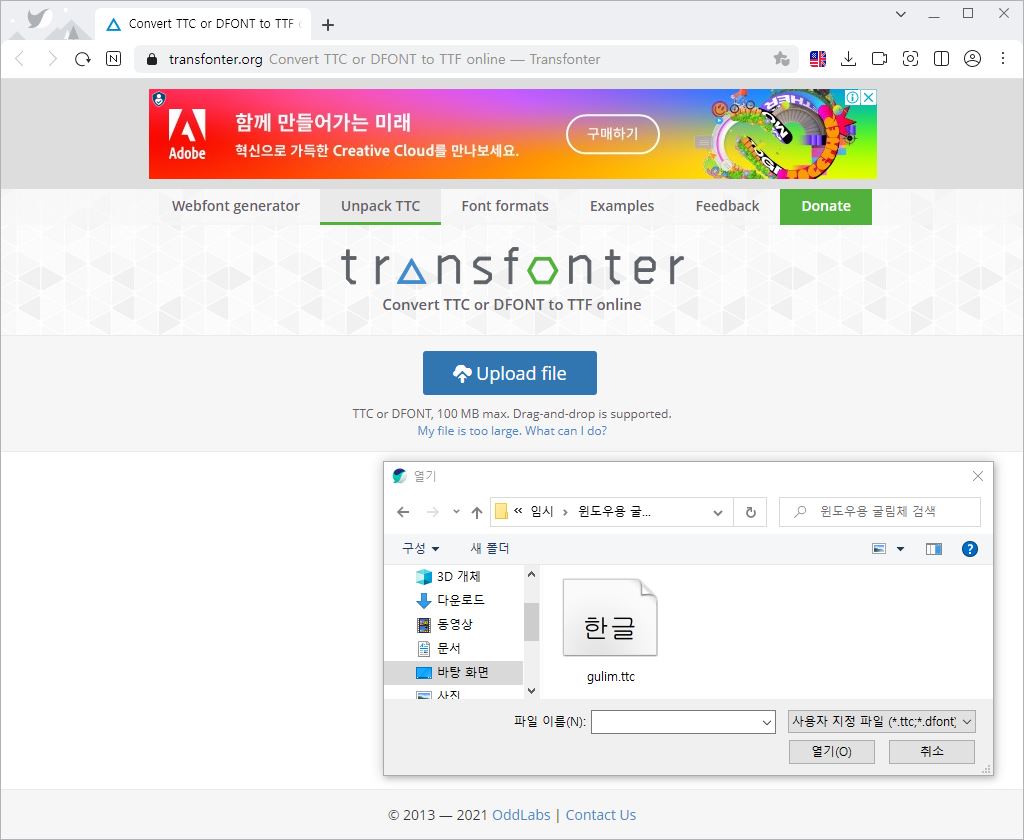The height and width of the screenshot is (840, 1024).
Task: Click the 취소 cancel button
Action: 931,752
